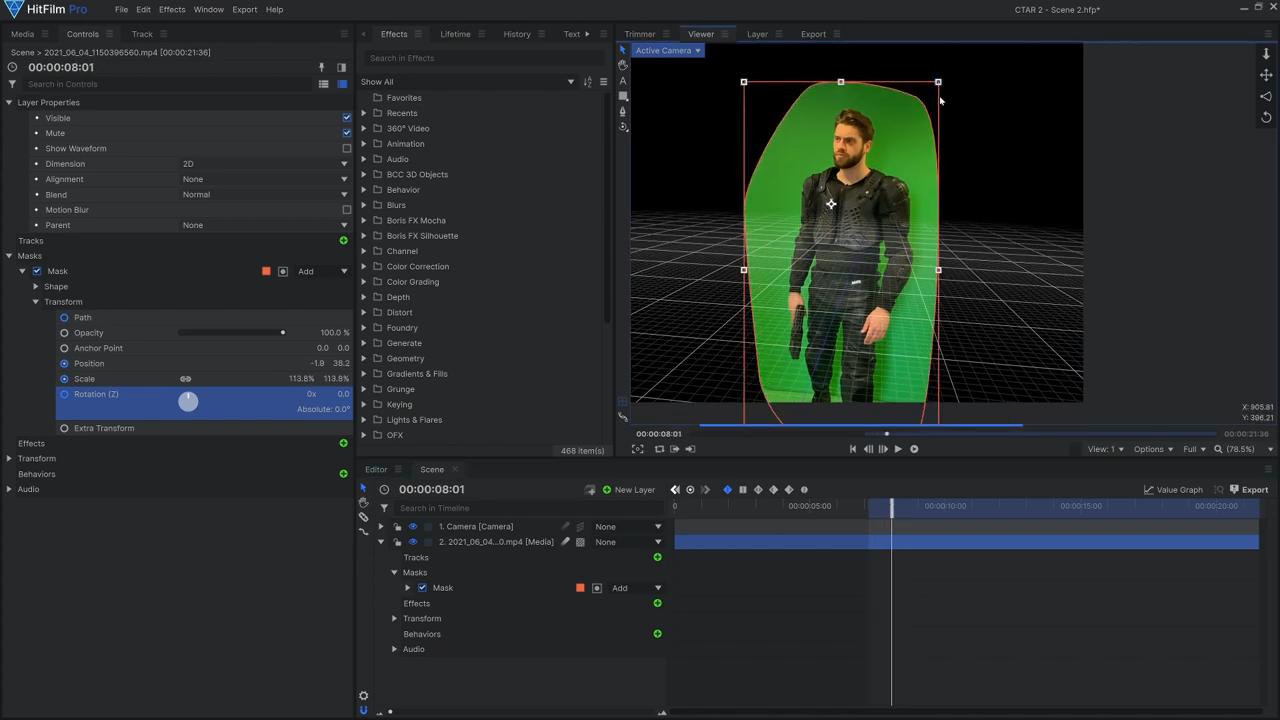This screenshot has height=720, width=1280.
Task: Select the rectangle mask tool in viewer
Action: tap(623, 96)
